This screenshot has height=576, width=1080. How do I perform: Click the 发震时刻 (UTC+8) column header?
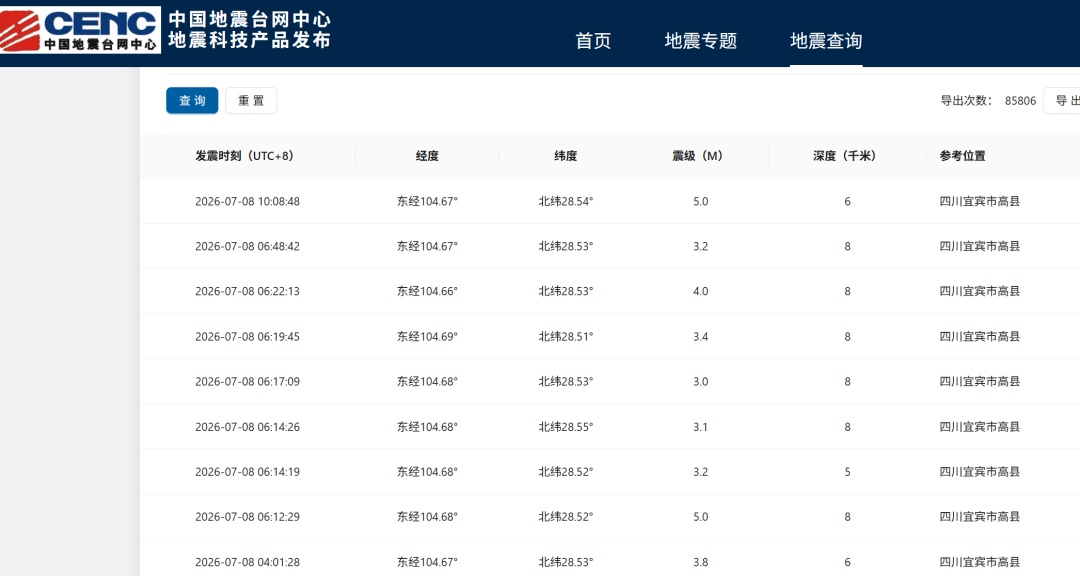[x=245, y=156]
